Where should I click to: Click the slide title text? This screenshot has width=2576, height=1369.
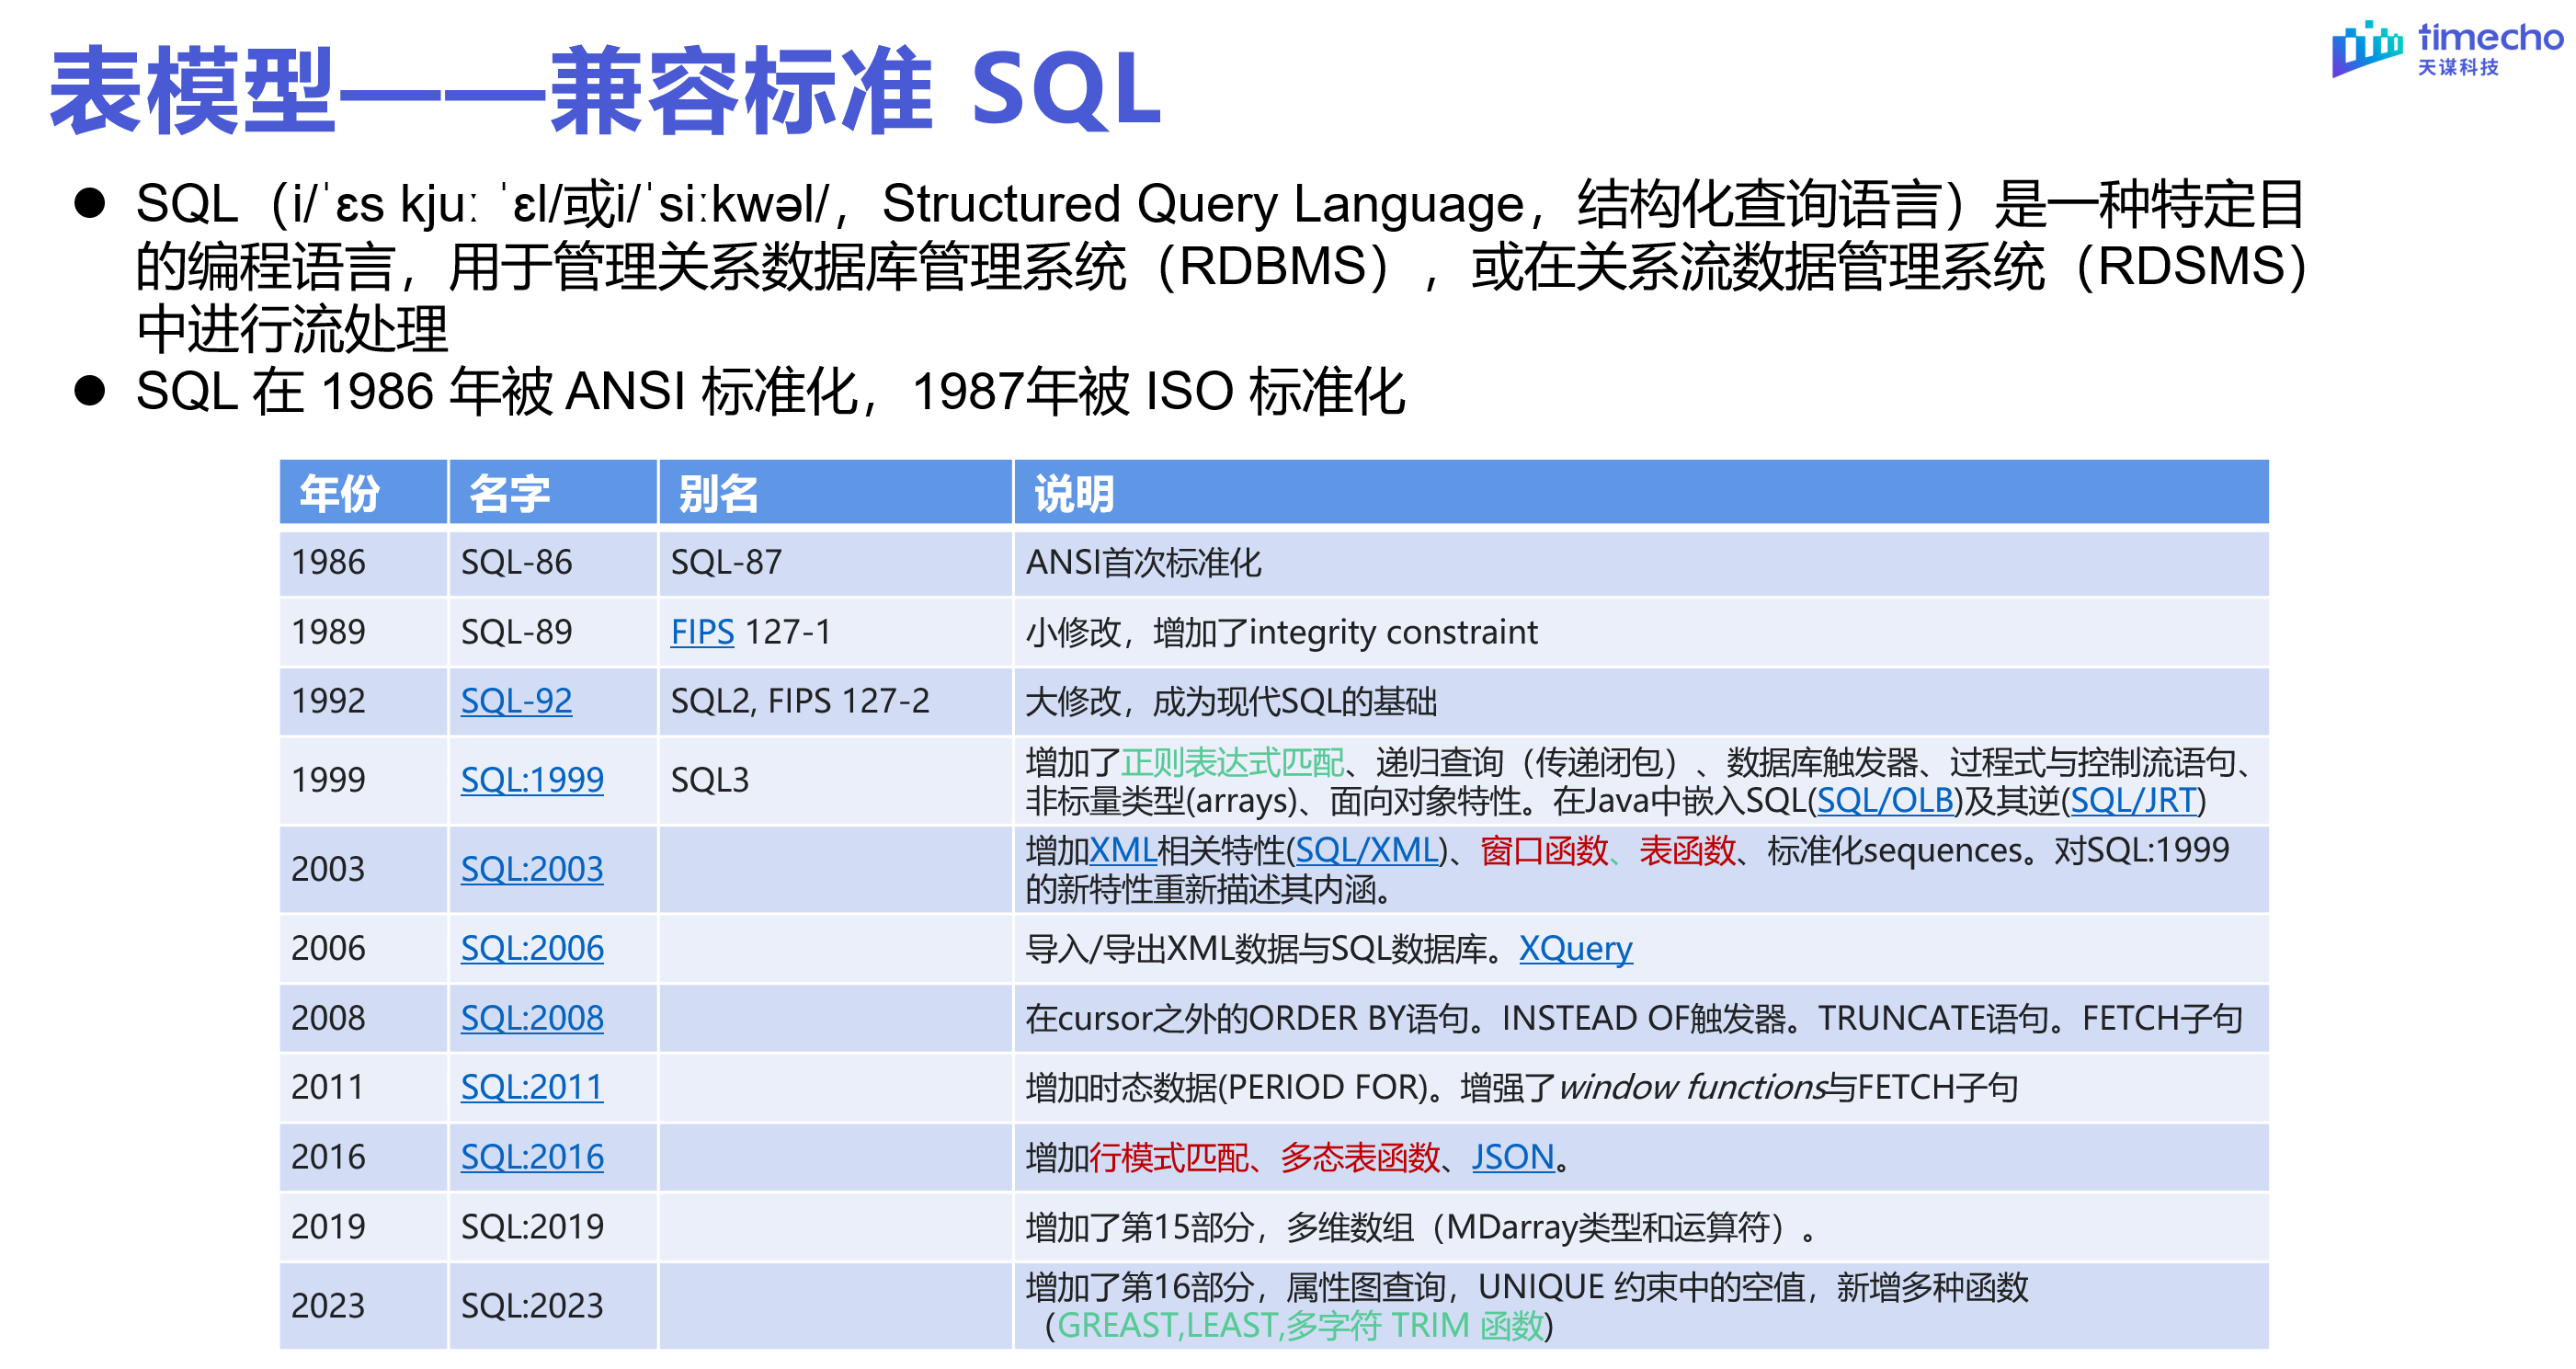pos(606,92)
